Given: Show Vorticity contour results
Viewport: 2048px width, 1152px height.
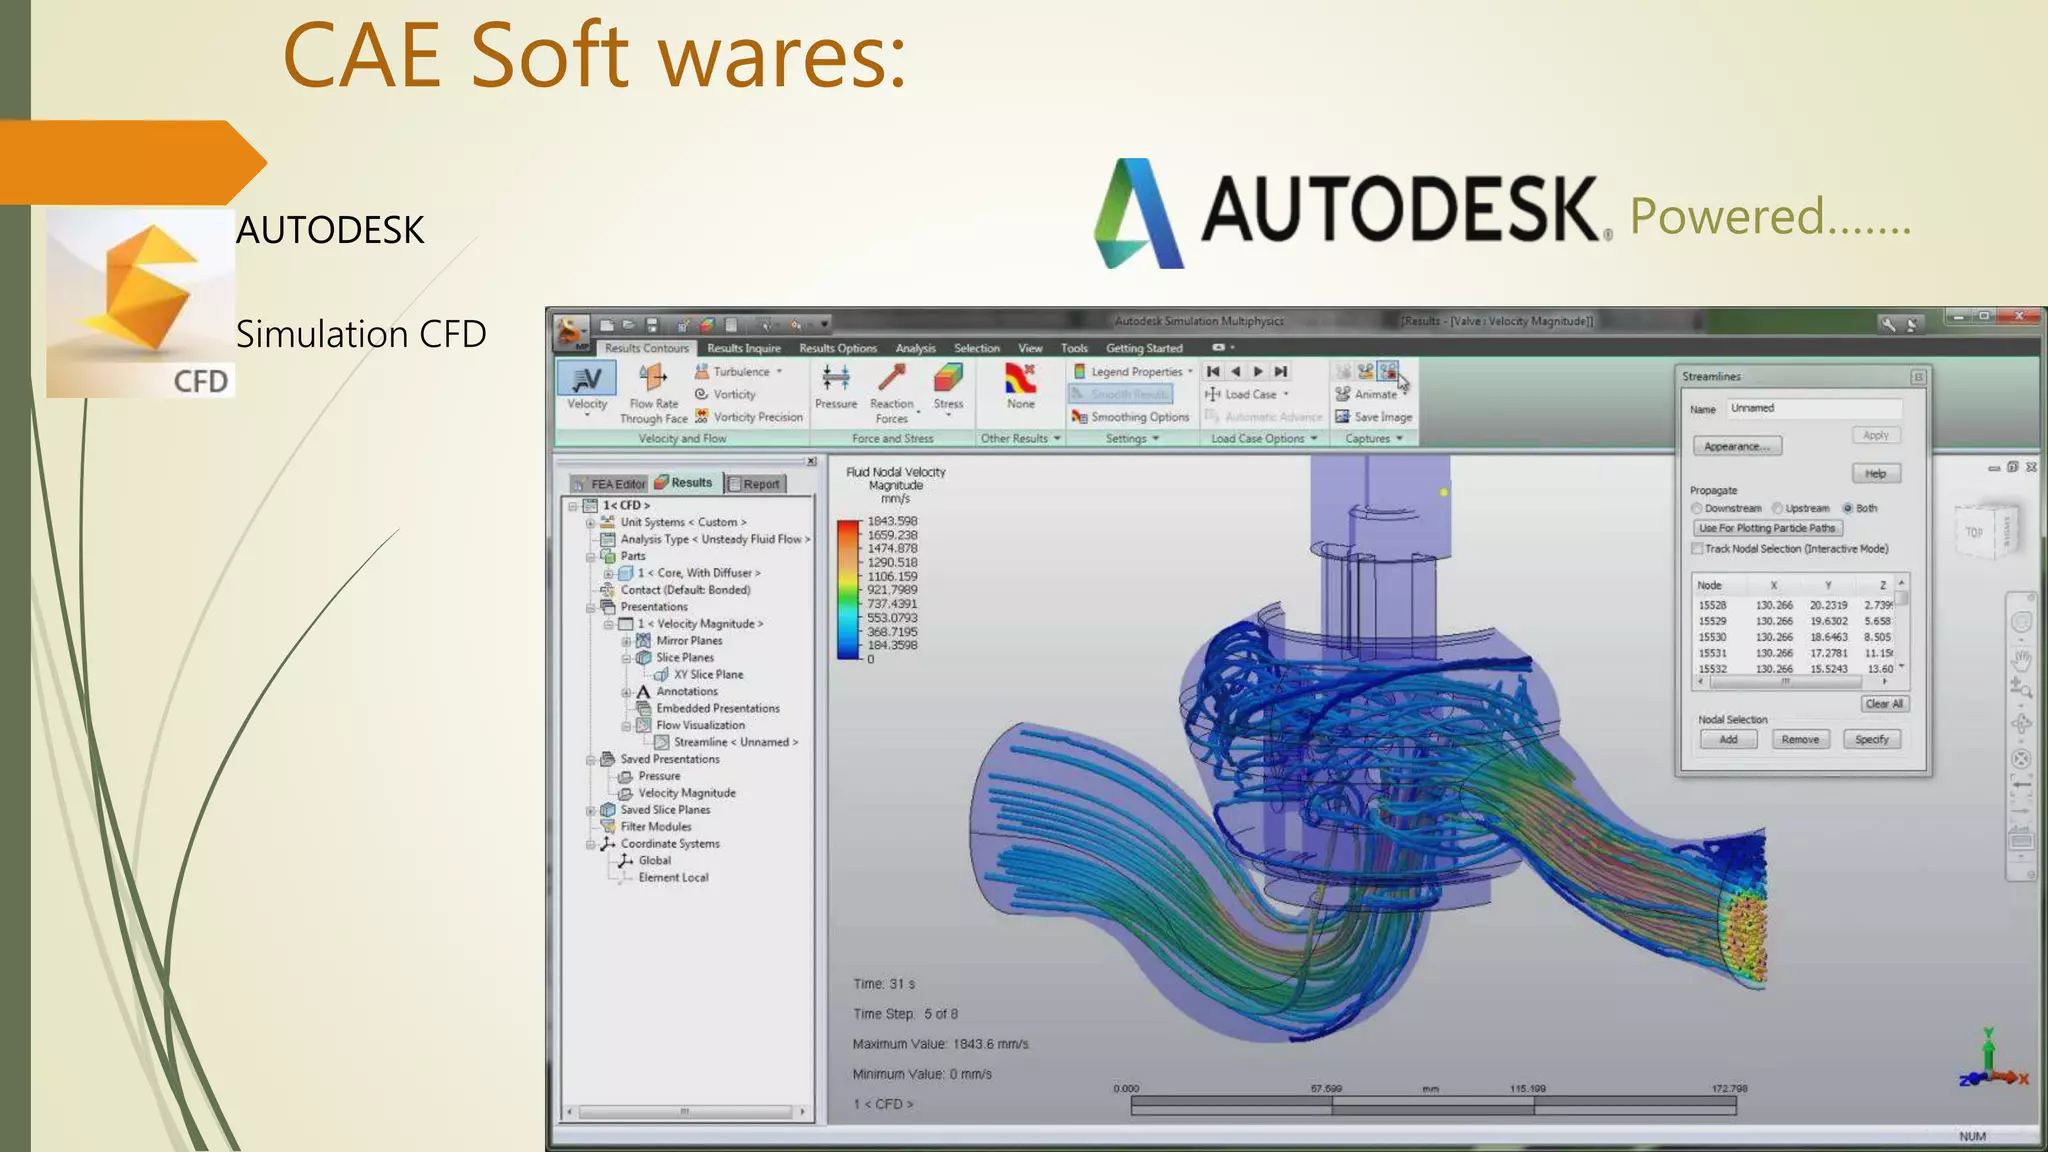Looking at the screenshot, I should [725, 394].
